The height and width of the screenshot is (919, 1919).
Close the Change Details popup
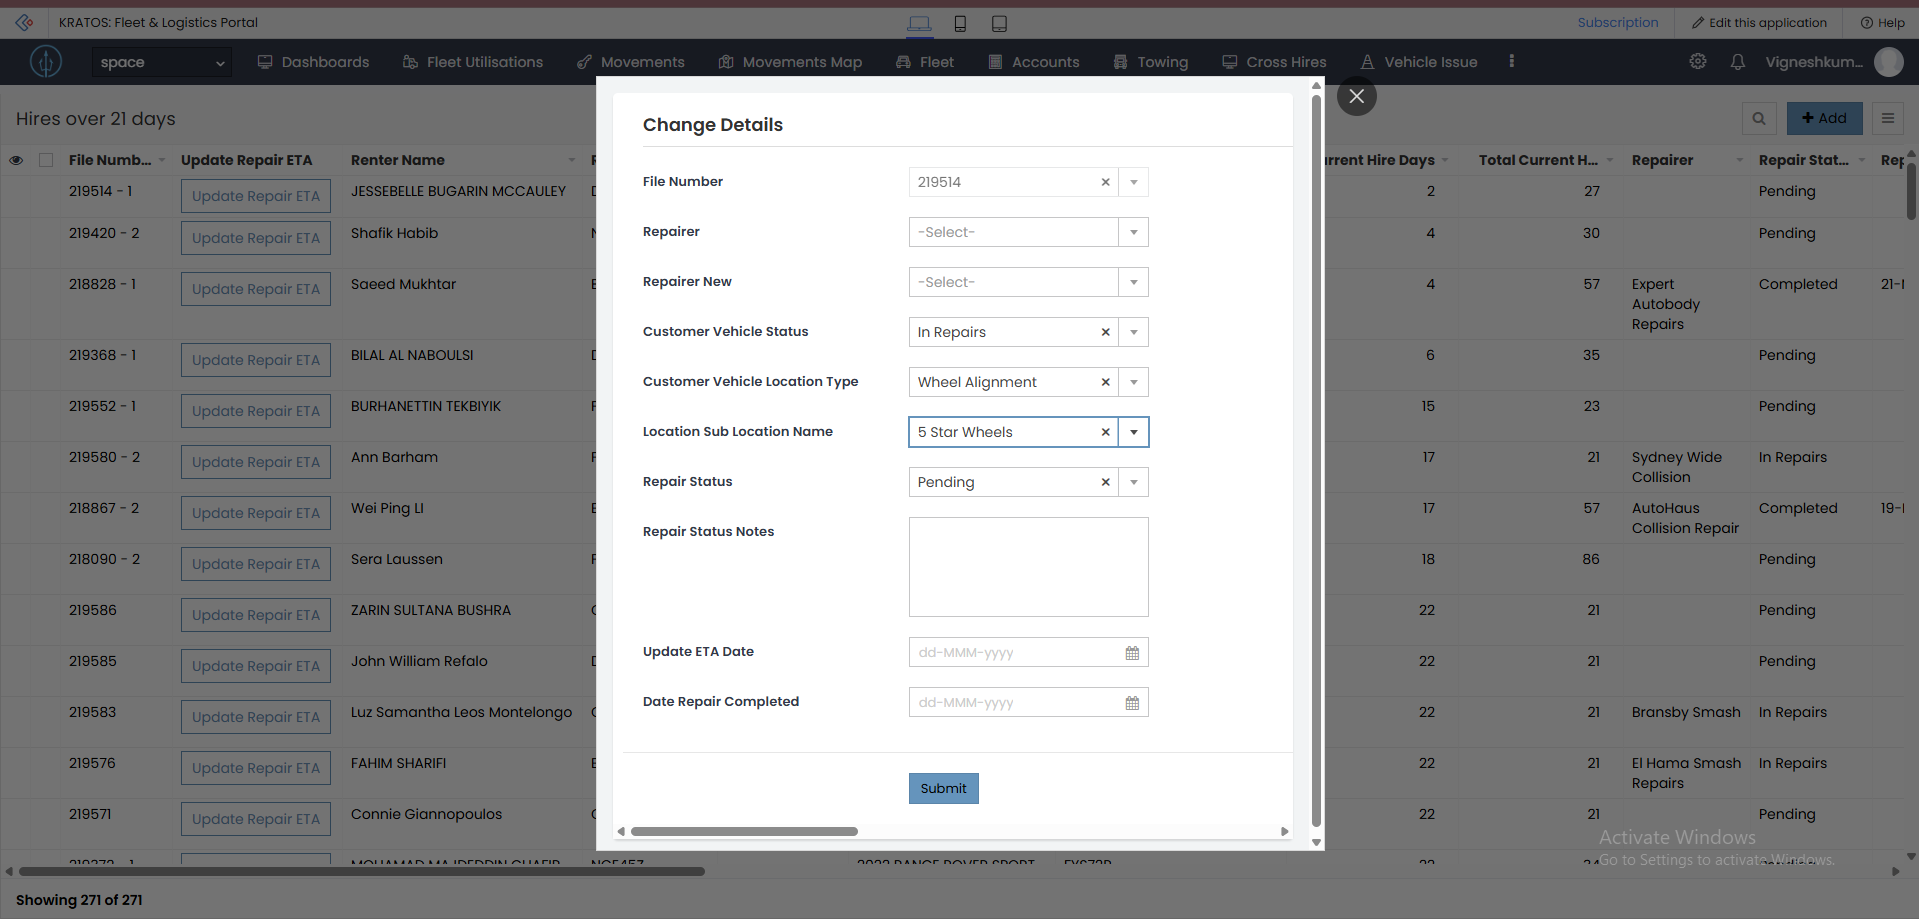tap(1356, 96)
